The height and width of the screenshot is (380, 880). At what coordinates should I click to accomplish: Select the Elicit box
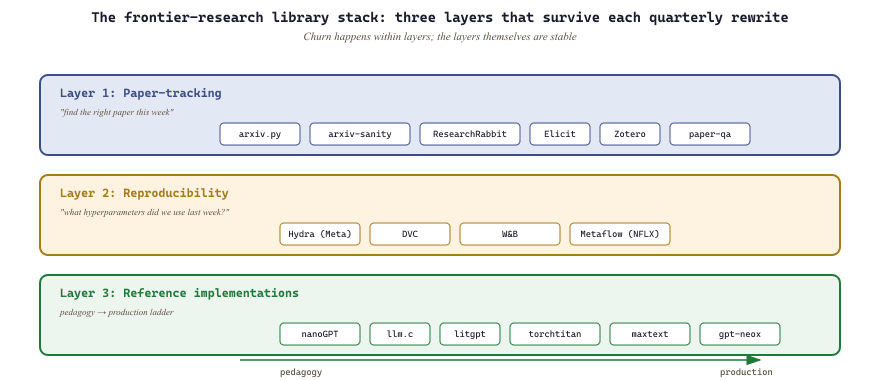[560, 134]
